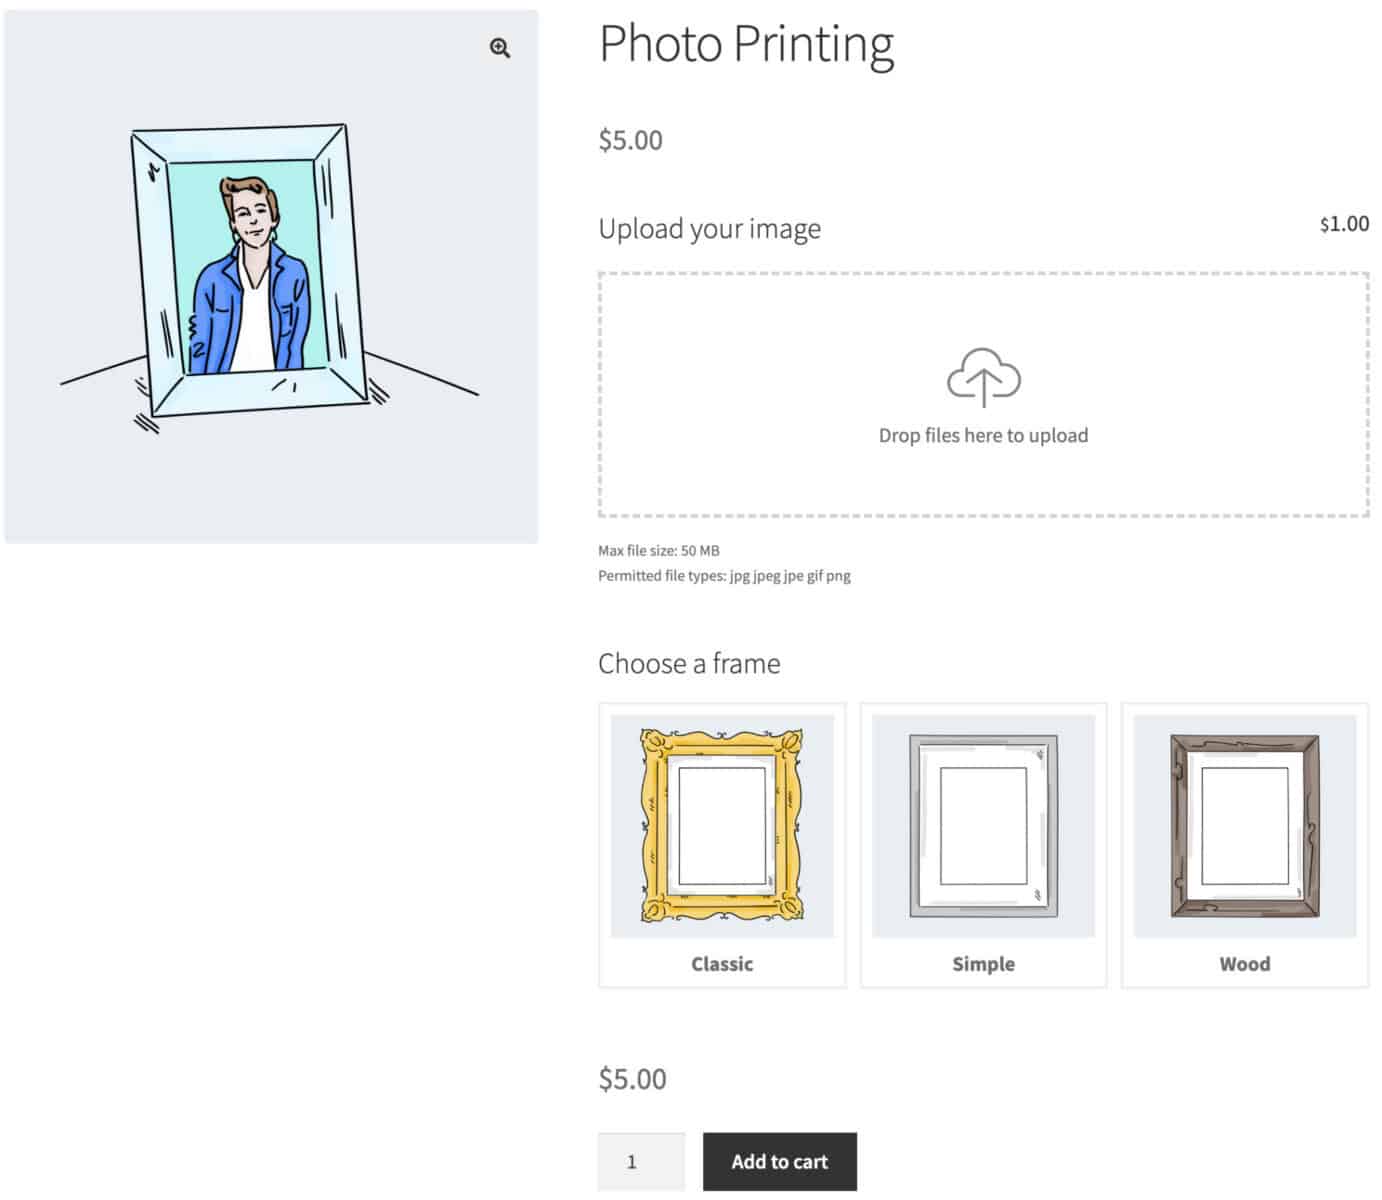
Task: Click the magnifier zoom icon on product image
Action: (499, 47)
